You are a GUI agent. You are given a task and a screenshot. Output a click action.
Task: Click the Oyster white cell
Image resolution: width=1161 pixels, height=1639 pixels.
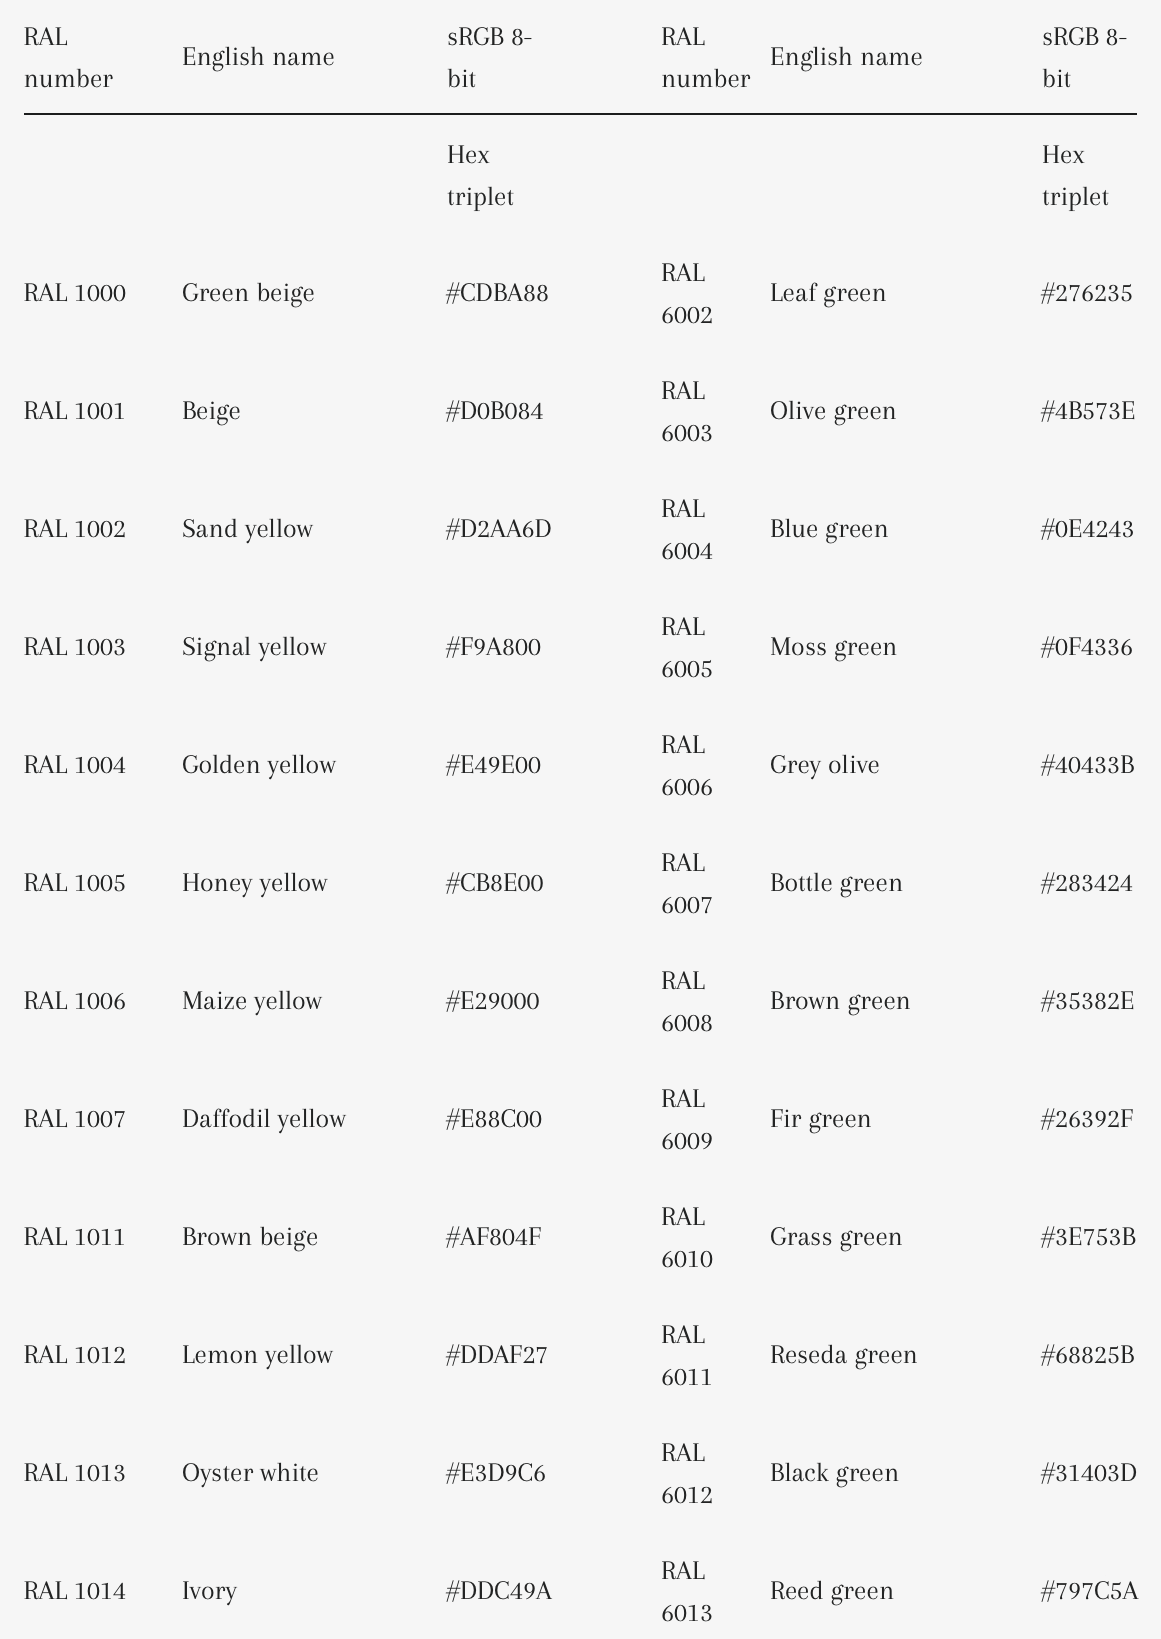tap(250, 1473)
